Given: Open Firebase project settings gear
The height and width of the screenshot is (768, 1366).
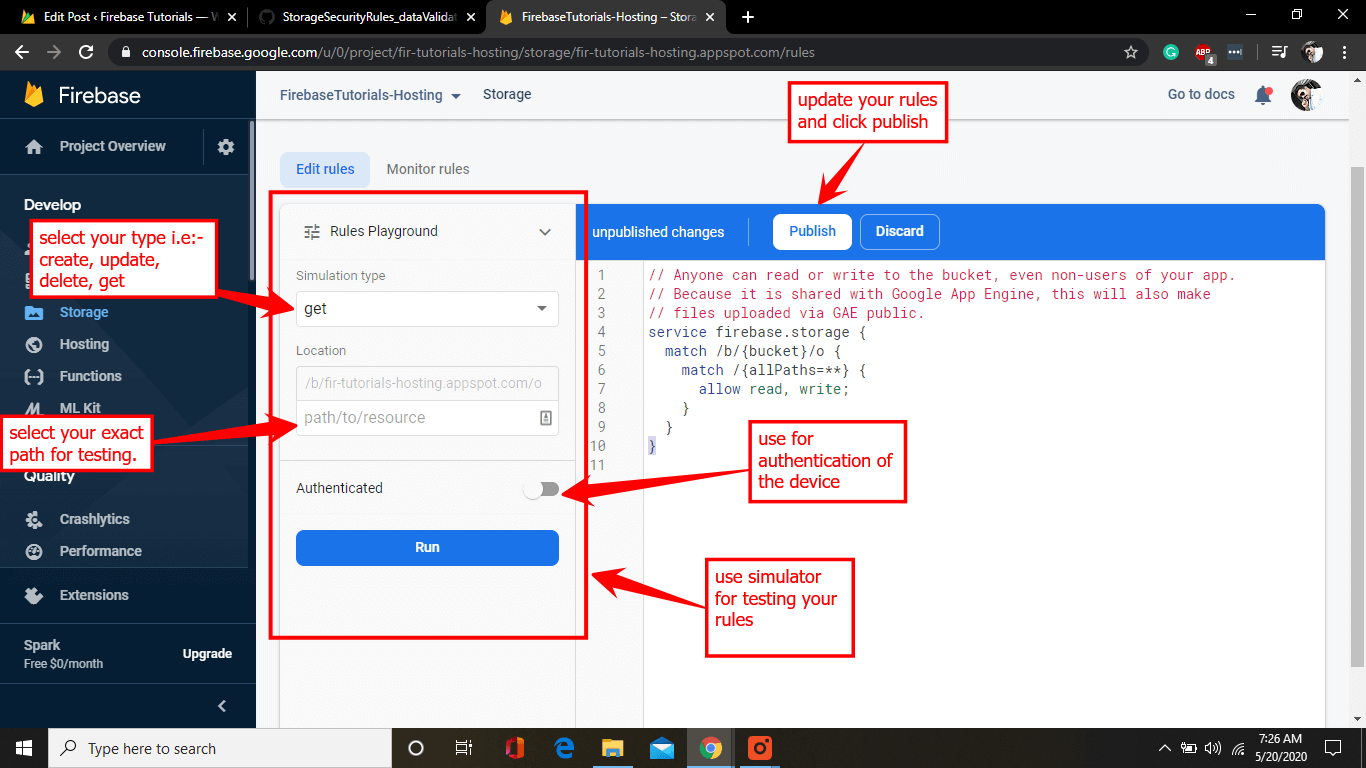Looking at the screenshot, I should pos(225,146).
